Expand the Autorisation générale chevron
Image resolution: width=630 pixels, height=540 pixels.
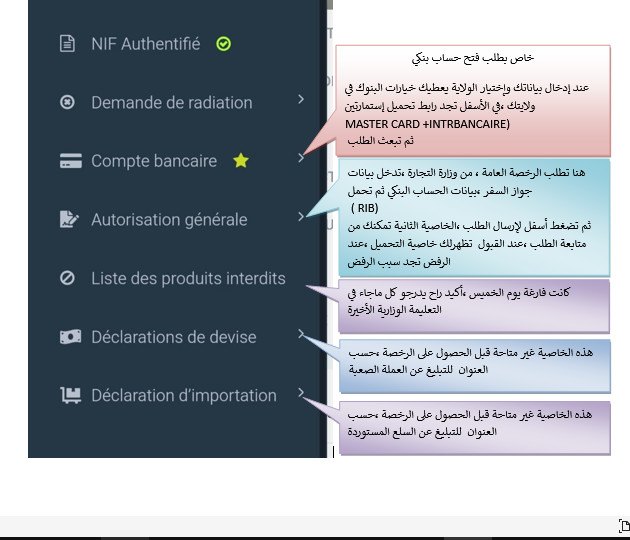301,217
